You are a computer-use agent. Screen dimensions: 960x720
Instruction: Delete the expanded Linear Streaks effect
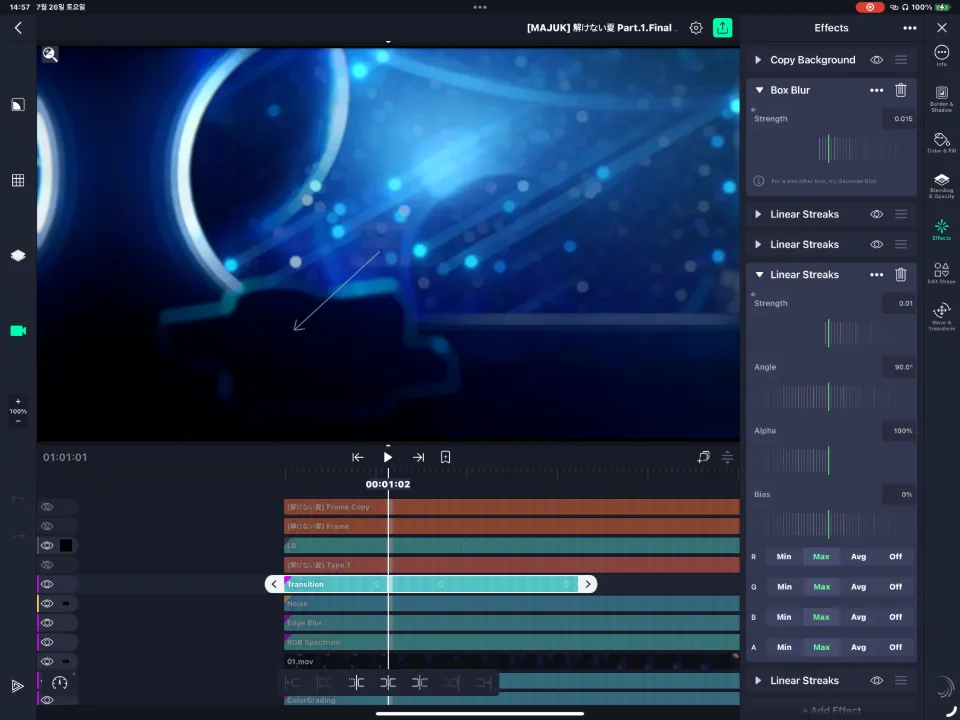click(x=901, y=274)
